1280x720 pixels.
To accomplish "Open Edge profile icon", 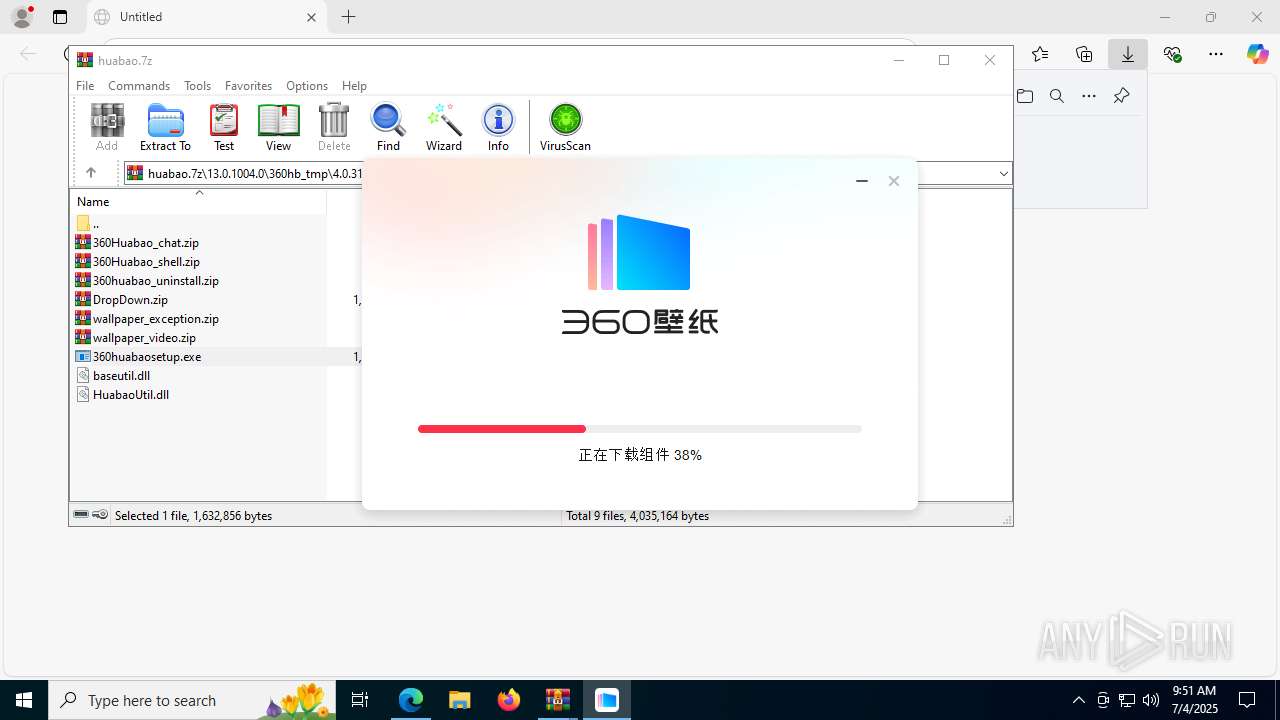I will coord(22,17).
